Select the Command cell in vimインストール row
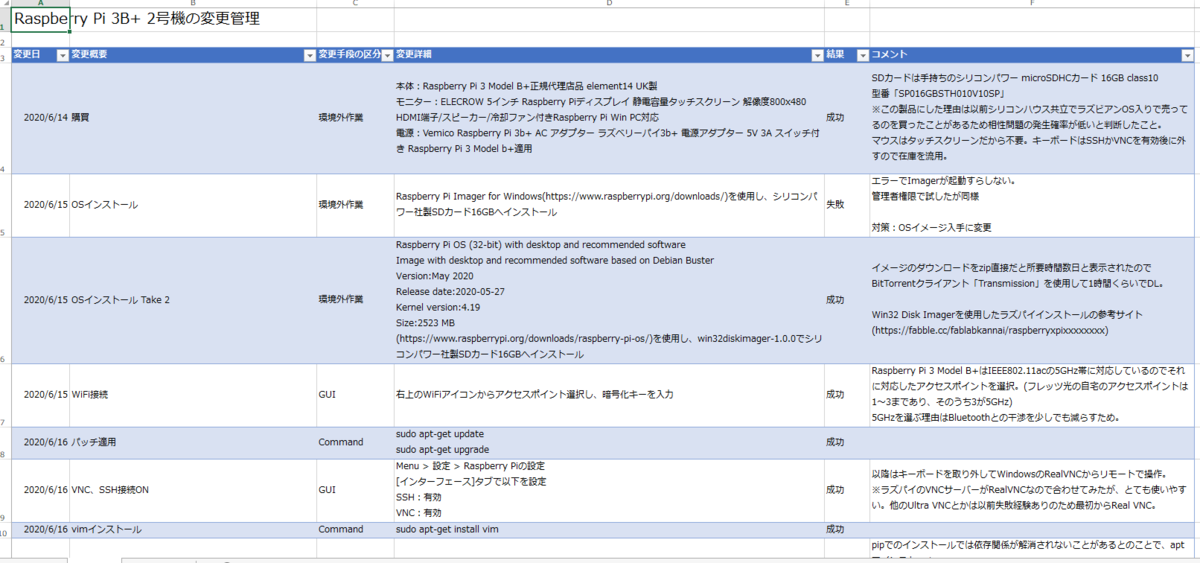The image size is (1200, 563). (355, 529)
